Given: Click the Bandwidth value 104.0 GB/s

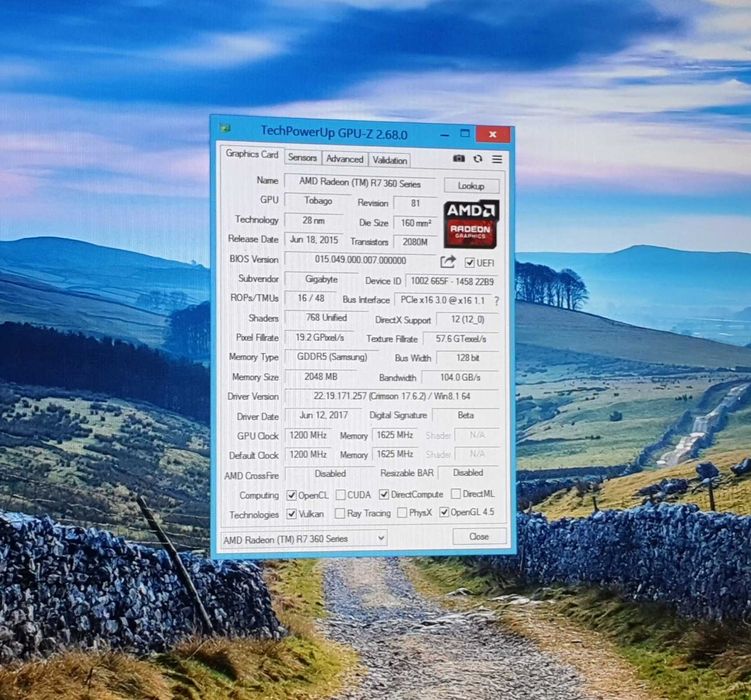Looking at the screenshot, I should click(x=460, y=378).
